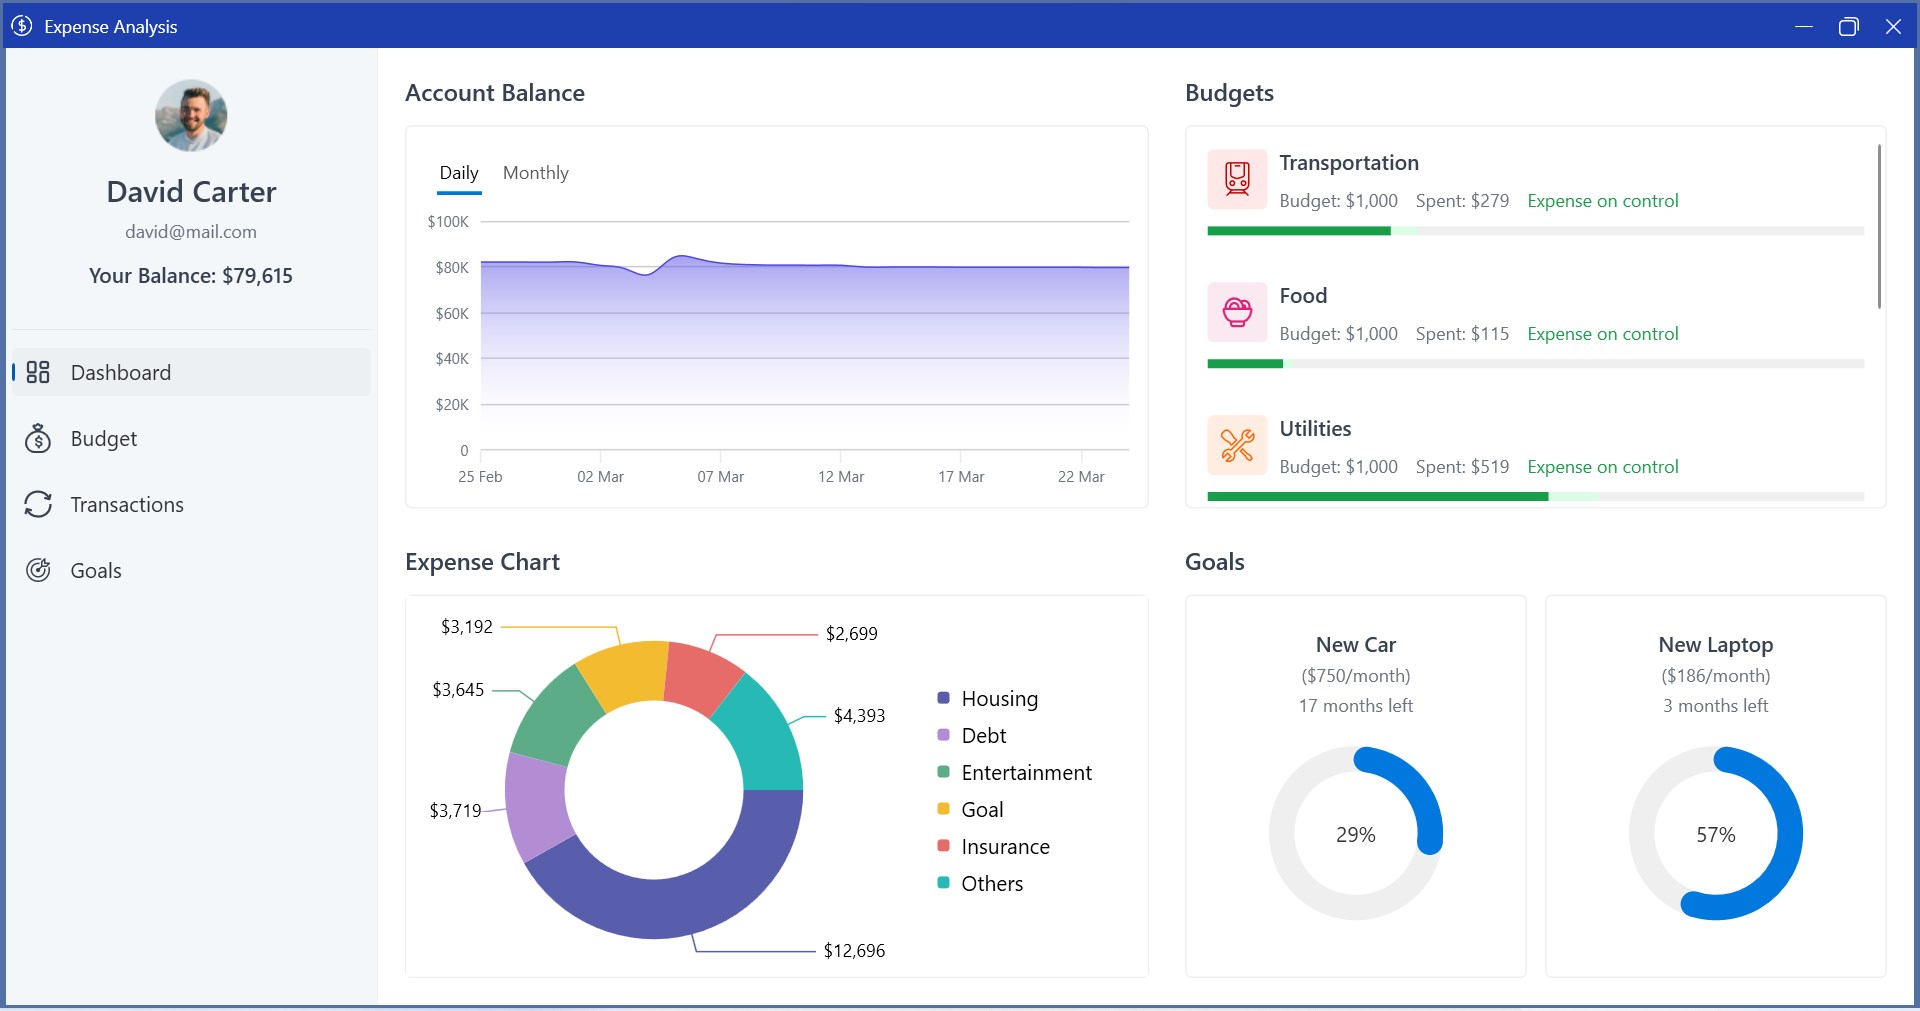Click the $3,719 chart label
Screen dimensions: 1920x1011
[455, 810]
